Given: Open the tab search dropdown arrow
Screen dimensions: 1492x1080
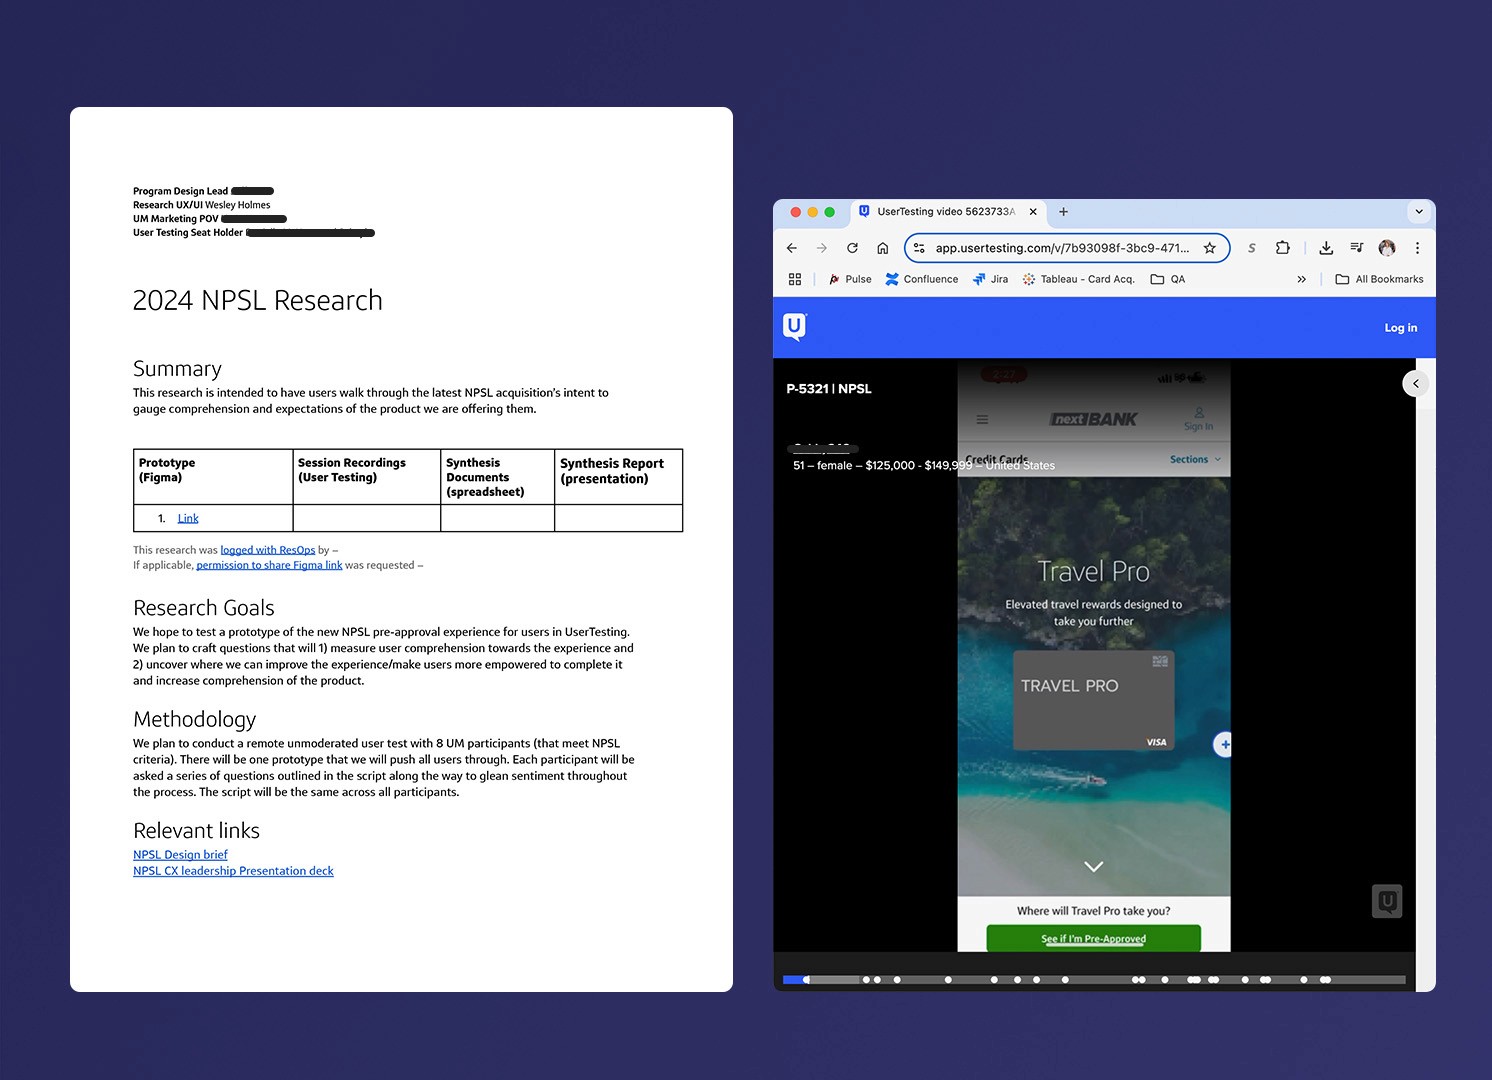Looking at the screenshot, I should click(1418, 212).
